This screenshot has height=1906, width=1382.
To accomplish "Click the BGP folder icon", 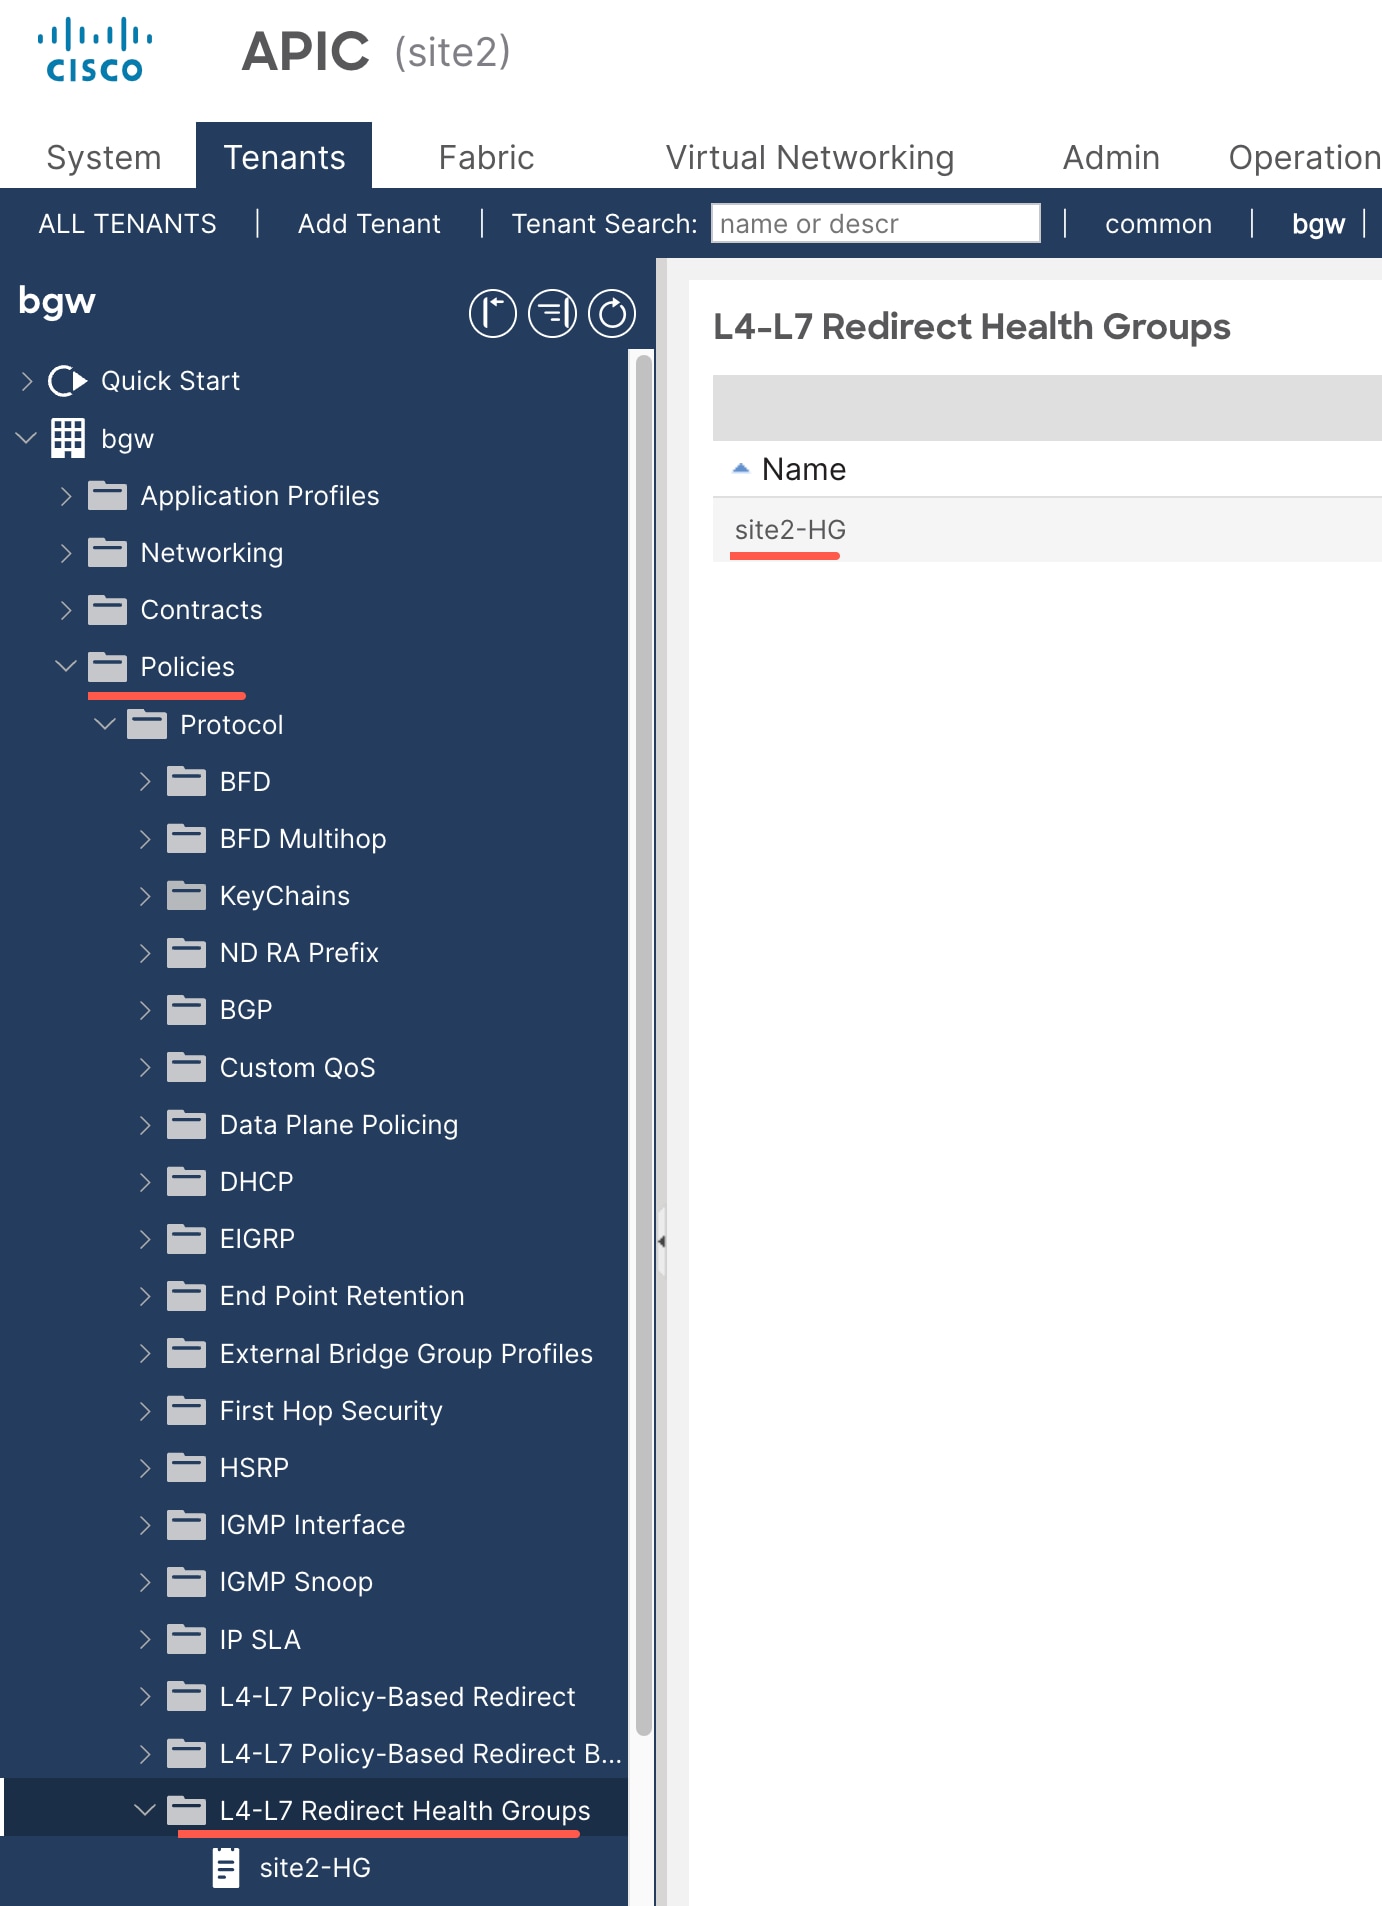I will (x=186, y=1010).
